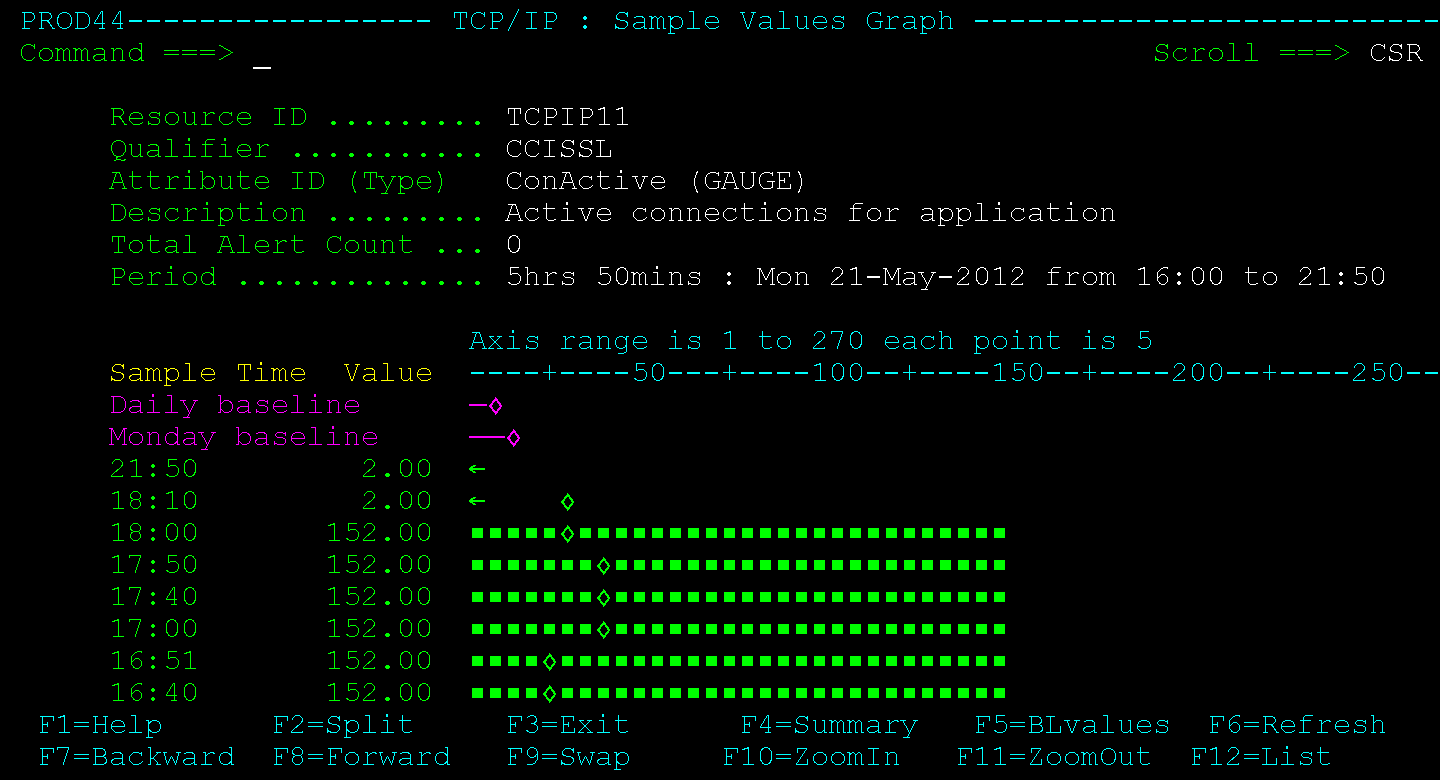Exit the panel via F3=Exit
The width and height of the screenshot is (1440, 780).
(x=568, y=724)
